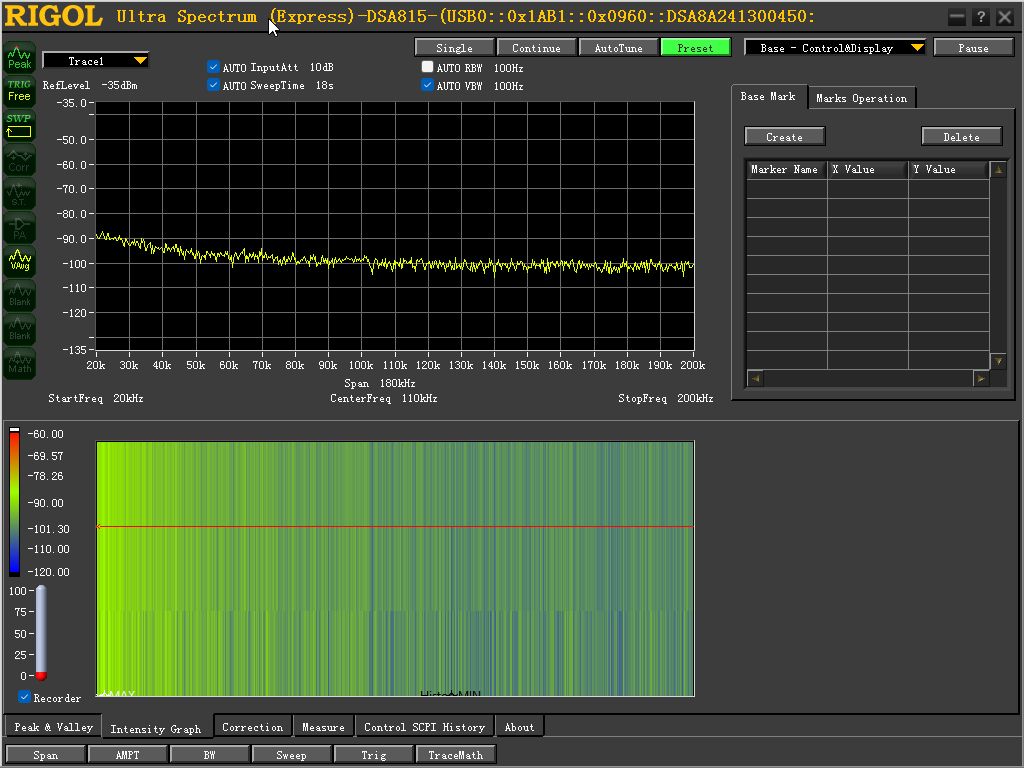1024x768 pixels.
Task: Expand the Base - Control&Display dropdown
Action: [x=835, y=48]
